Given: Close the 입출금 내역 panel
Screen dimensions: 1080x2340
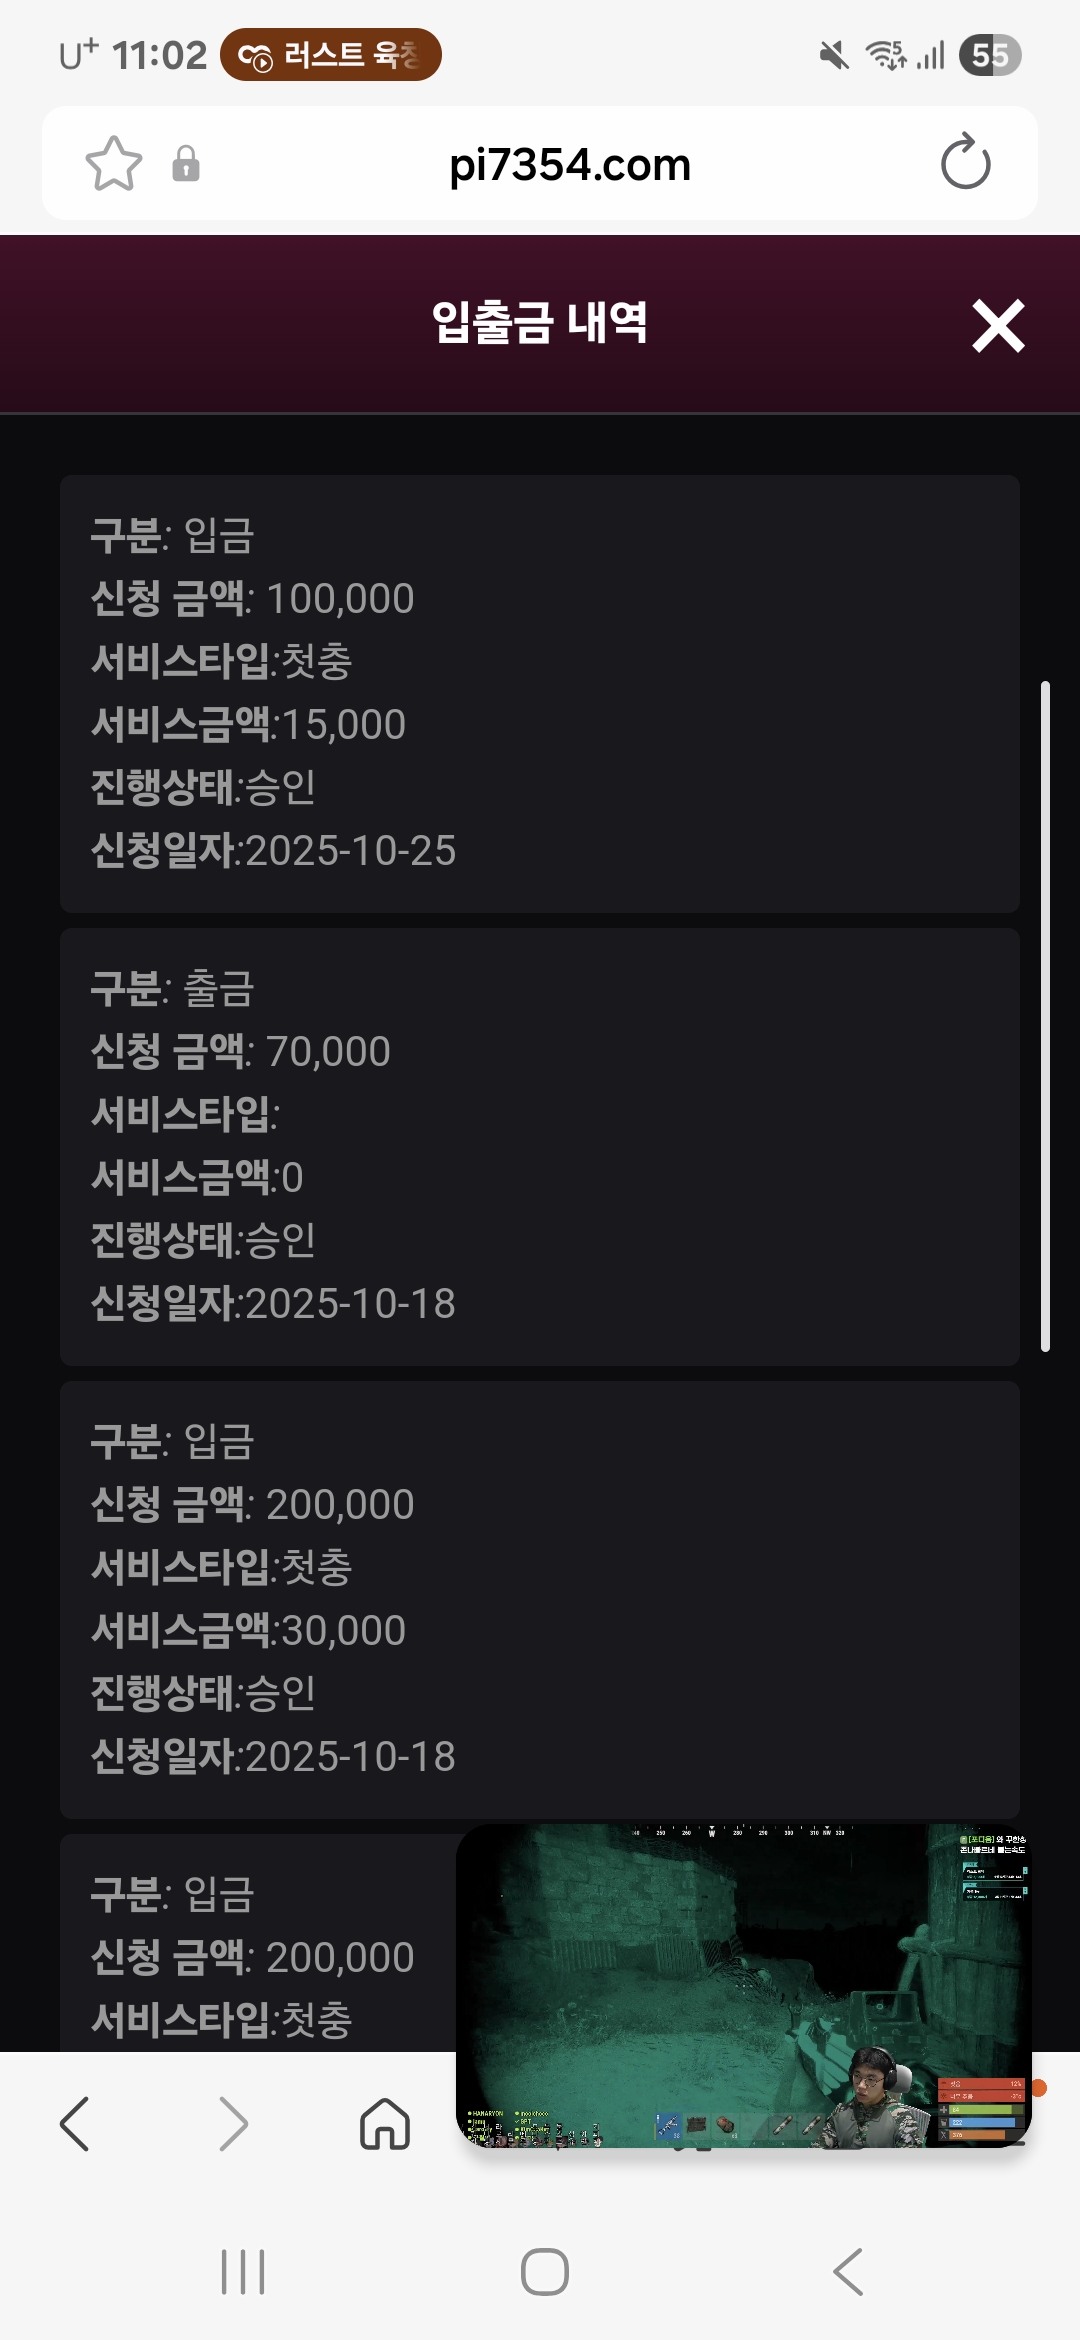Looking at the screenshot, I should click(x=998, y=326).
